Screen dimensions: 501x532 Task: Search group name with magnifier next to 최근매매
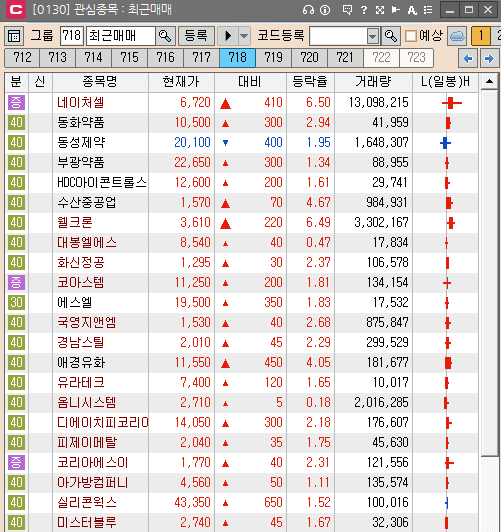click(165, 36)
